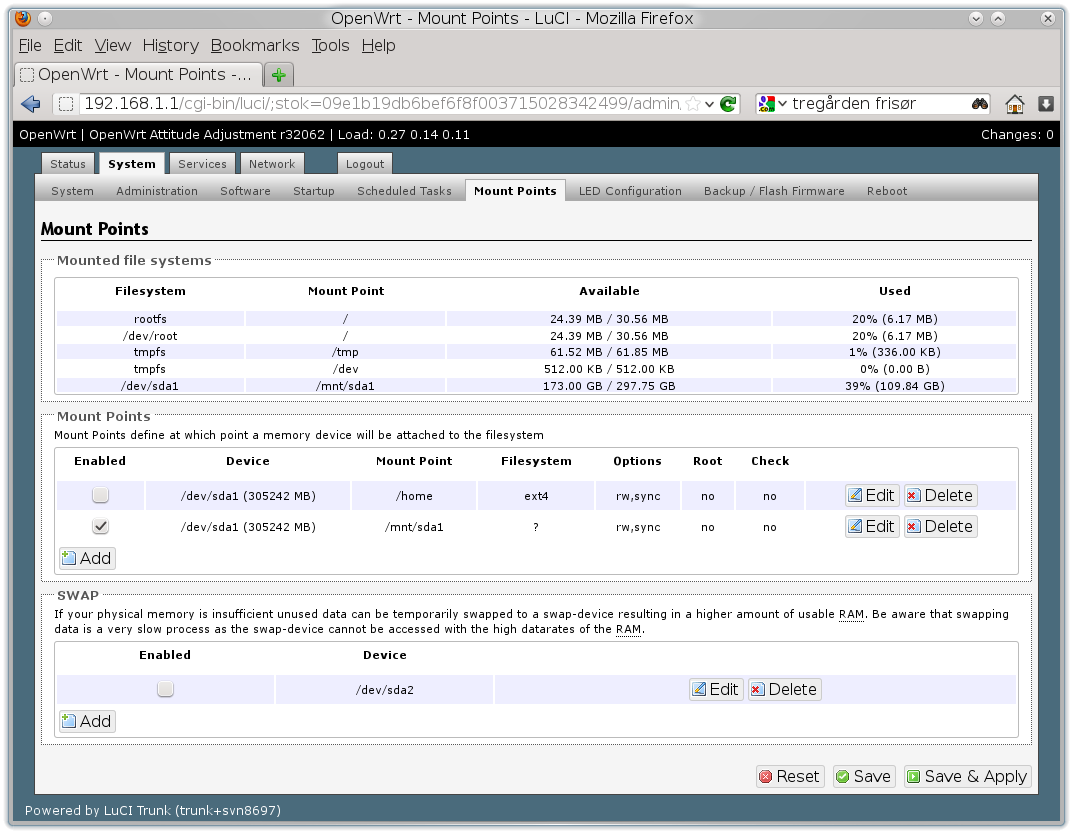Open the Help menu
1073x834 pixels.
(x=378, y=45)
